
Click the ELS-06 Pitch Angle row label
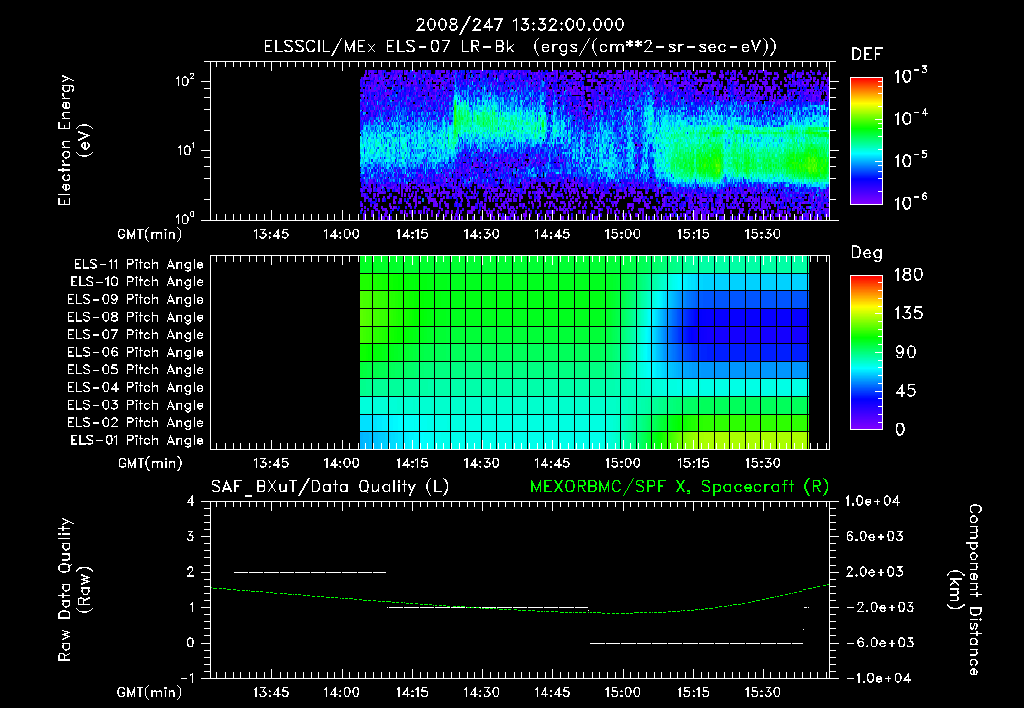coord(135,353)
